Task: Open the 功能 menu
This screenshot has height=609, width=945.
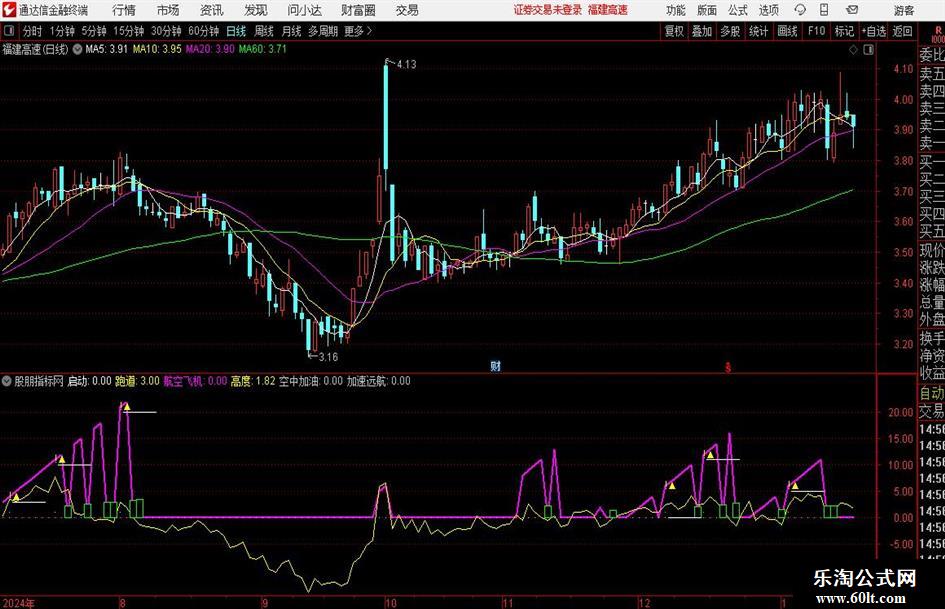Action: tap(676, 10)
